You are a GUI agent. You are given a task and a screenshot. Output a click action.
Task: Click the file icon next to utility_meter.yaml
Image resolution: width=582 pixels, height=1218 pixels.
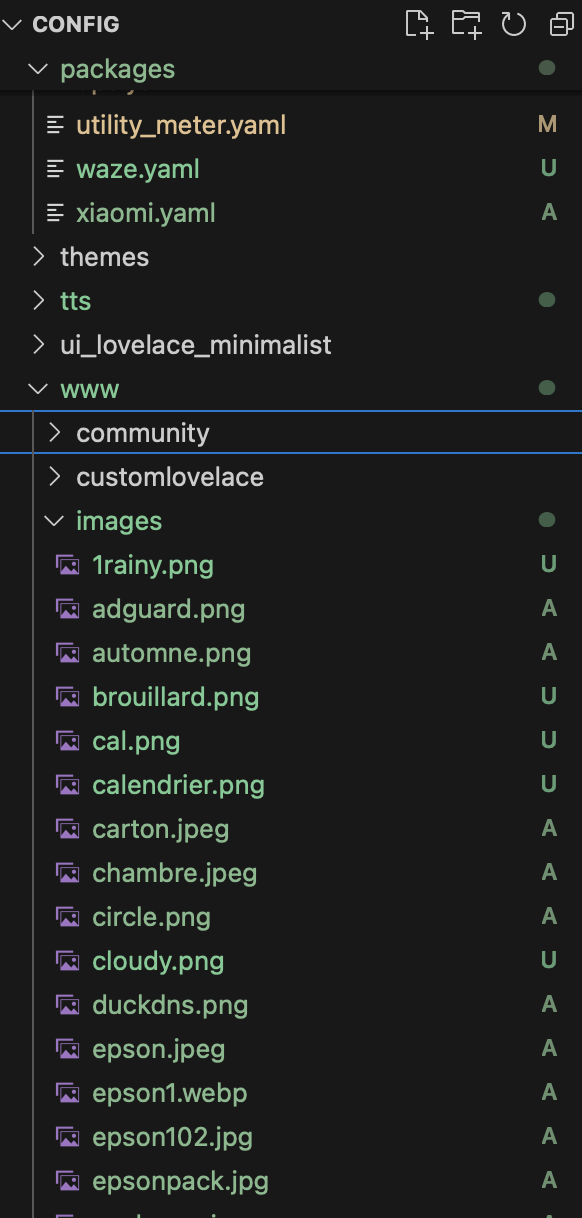pyautogui.click(x=55, y=125)
